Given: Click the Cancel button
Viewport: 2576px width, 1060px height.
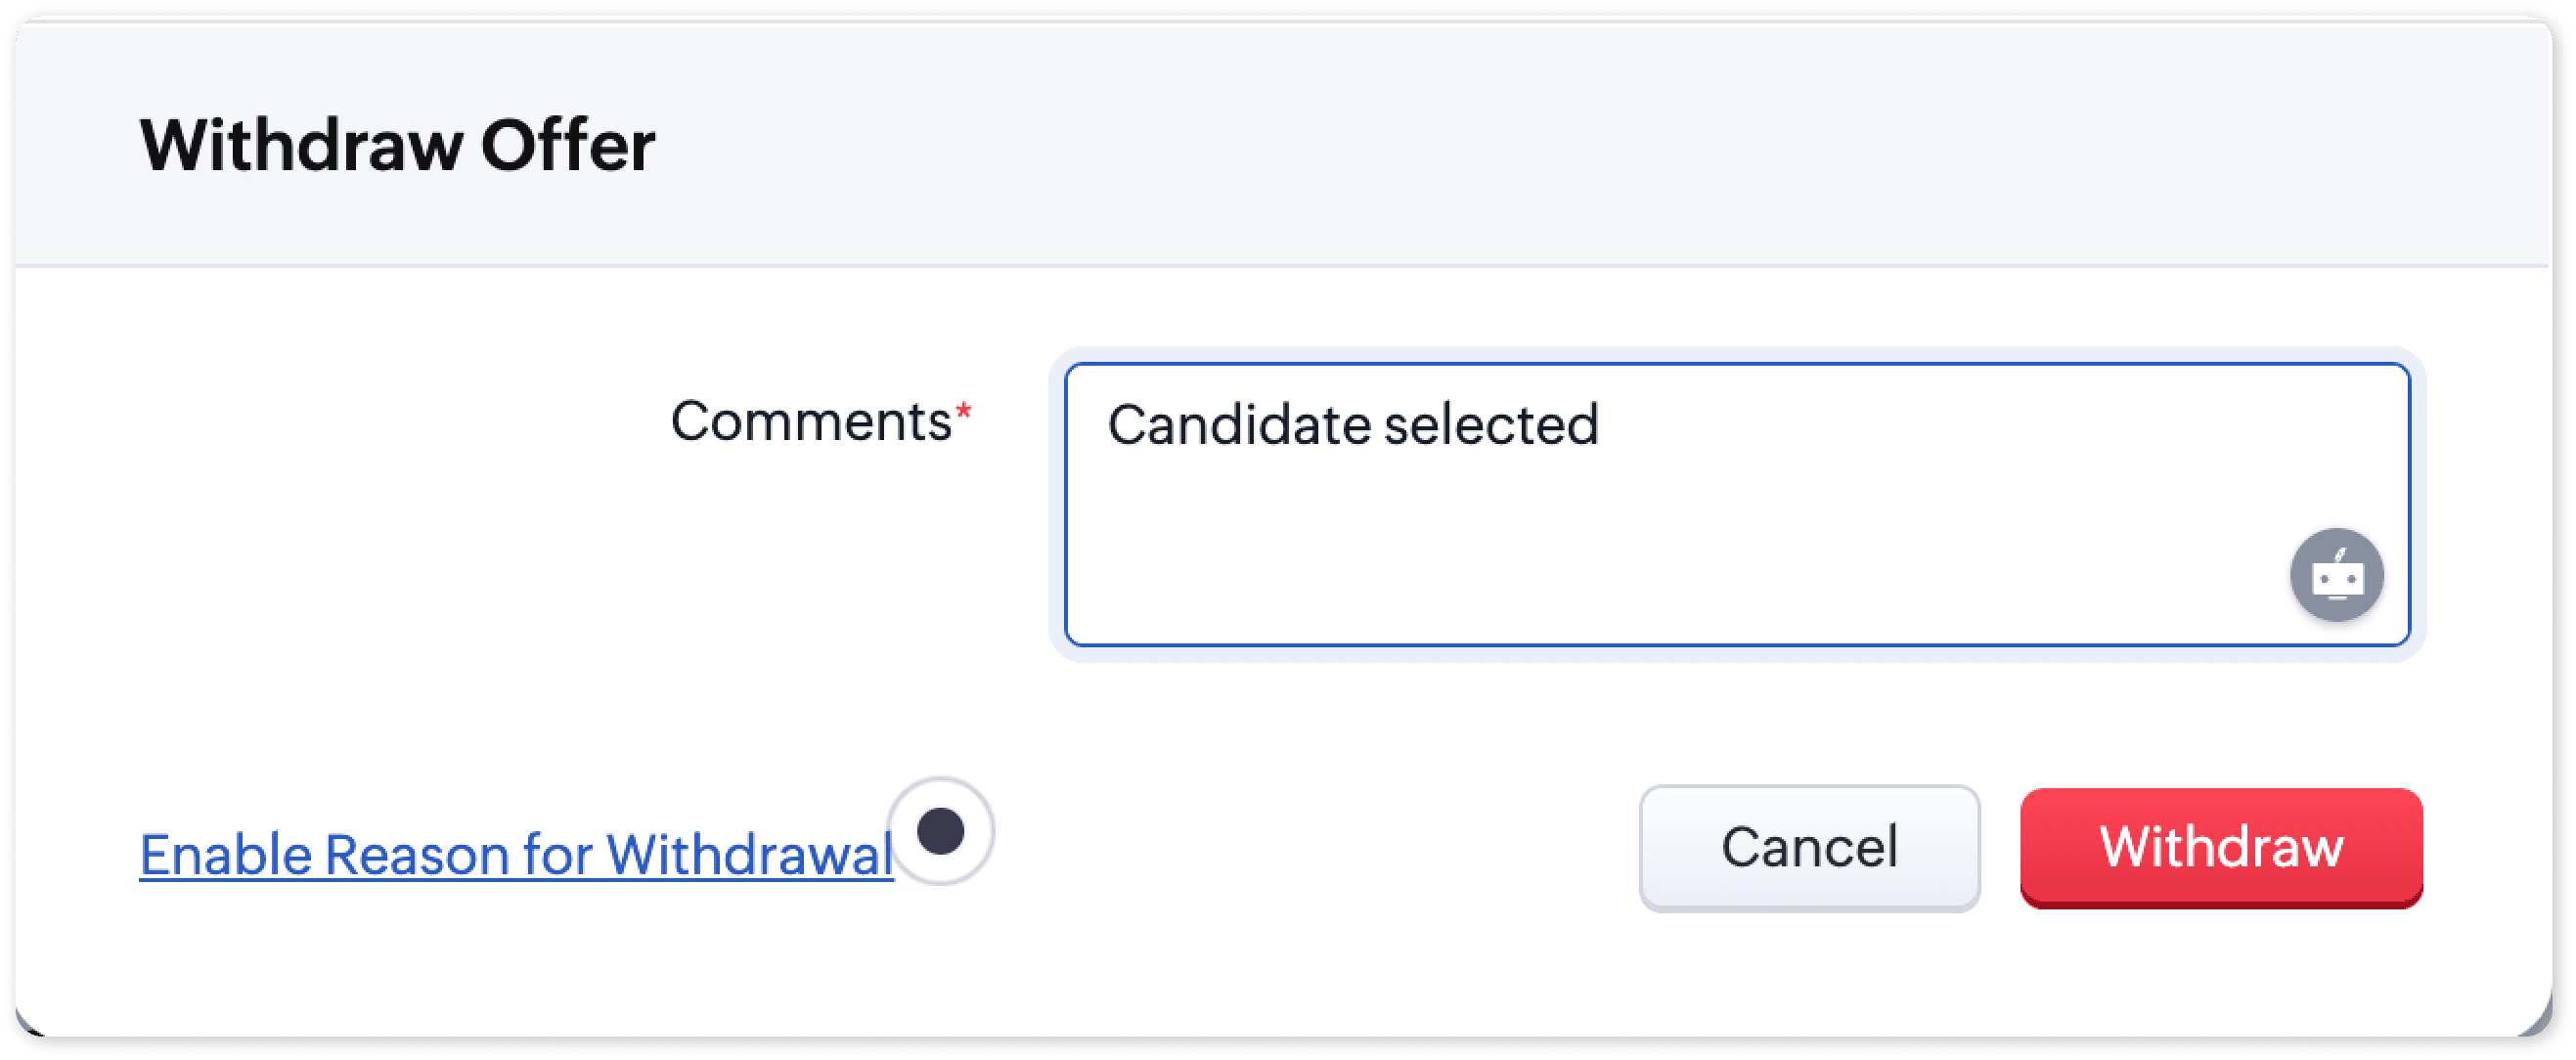Looking at the screenshot, I should (x=1809, y=848).
